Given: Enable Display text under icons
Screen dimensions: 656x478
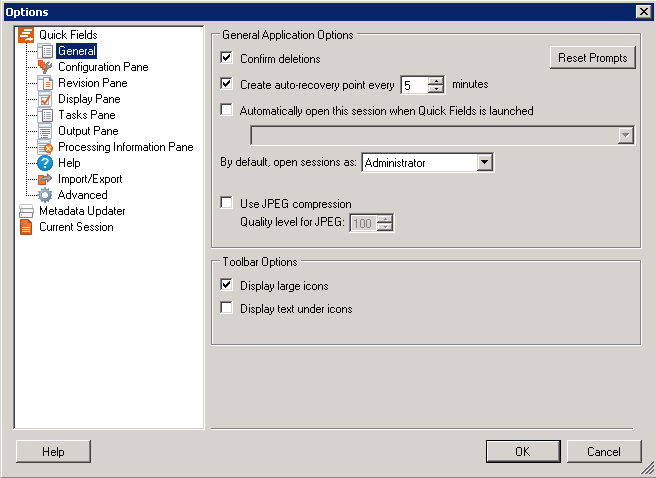Looking at the screenshot, I should tap(226, 308).
